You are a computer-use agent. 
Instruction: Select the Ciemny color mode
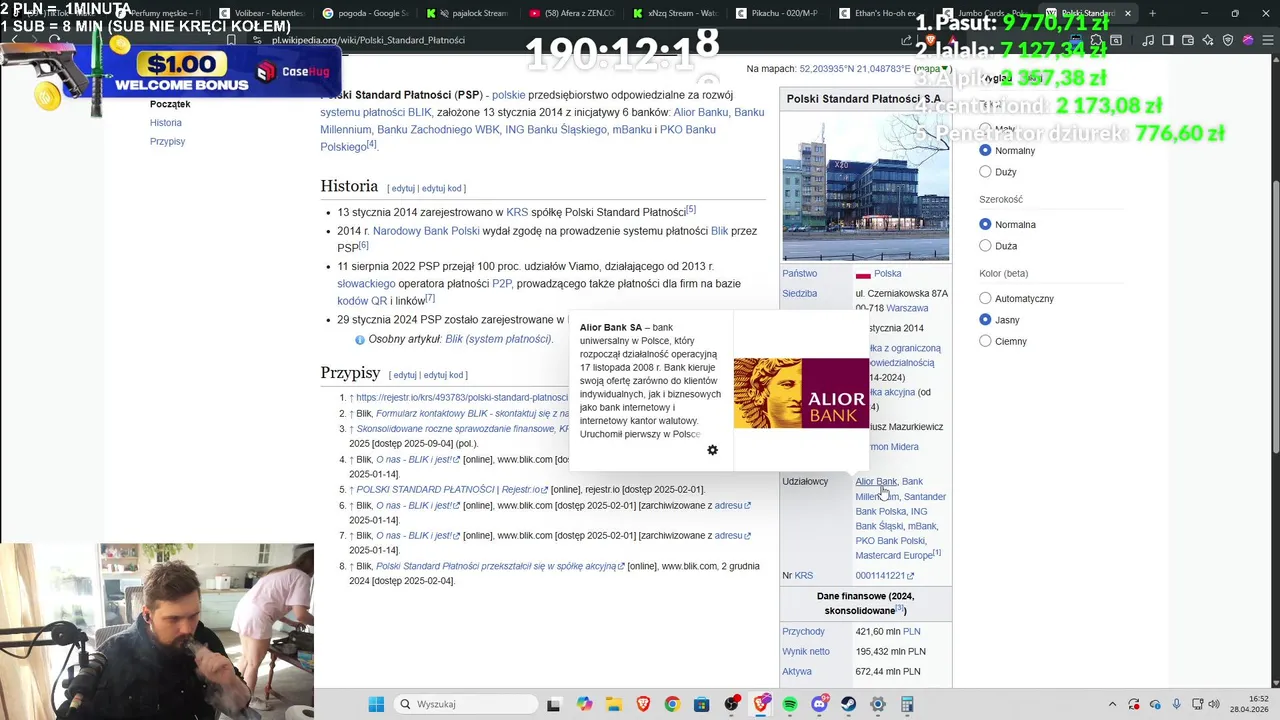tap(985, 341)
